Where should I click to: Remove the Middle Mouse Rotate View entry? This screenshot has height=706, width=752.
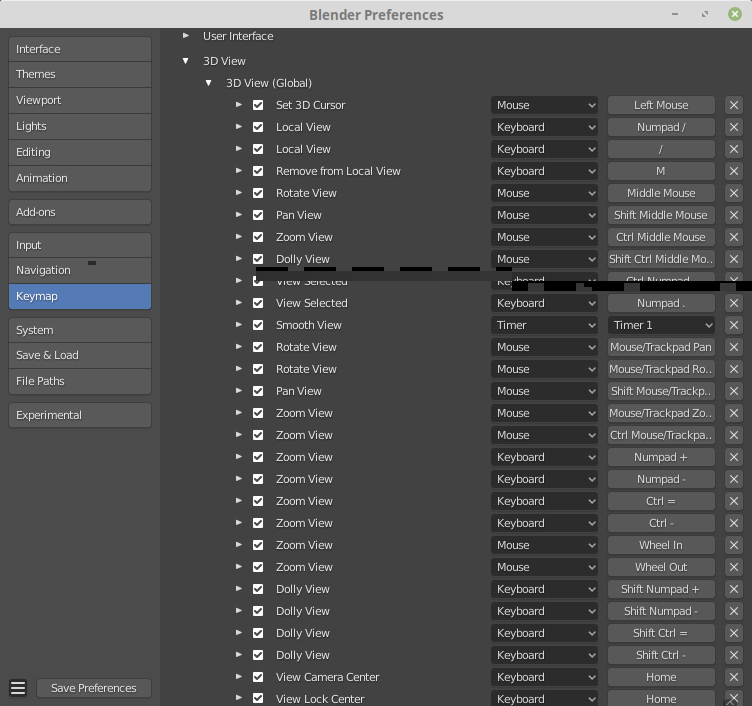[x=734, y=193]
